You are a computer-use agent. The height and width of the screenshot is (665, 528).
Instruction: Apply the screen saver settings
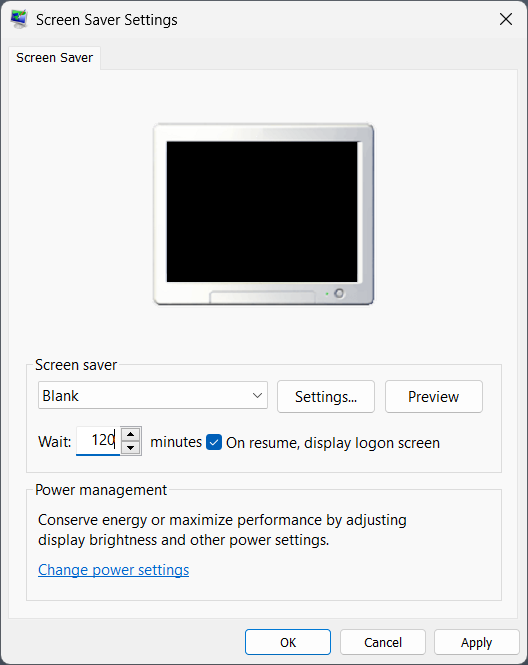click(477, 642)
